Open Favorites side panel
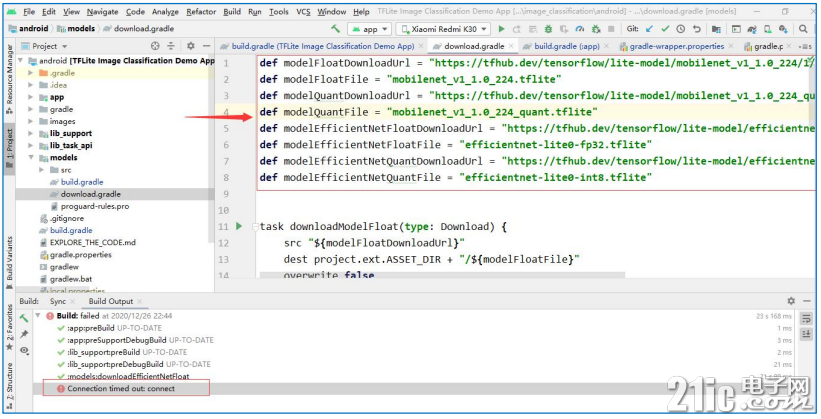 pos(9,329)
